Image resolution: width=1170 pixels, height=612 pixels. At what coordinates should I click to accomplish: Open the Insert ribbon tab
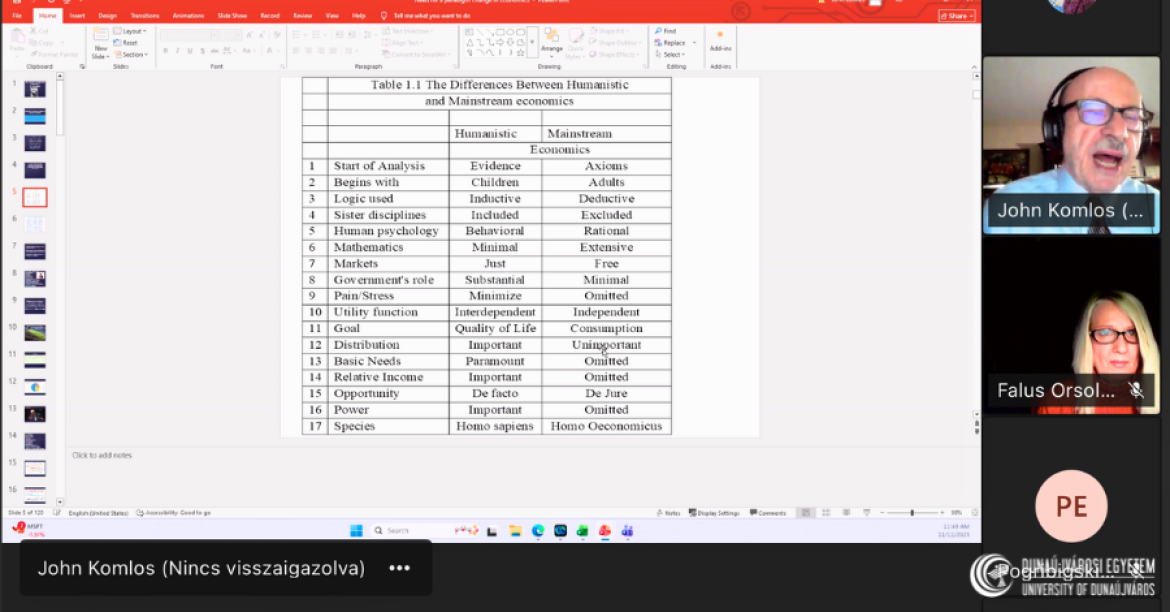(77, 16)
